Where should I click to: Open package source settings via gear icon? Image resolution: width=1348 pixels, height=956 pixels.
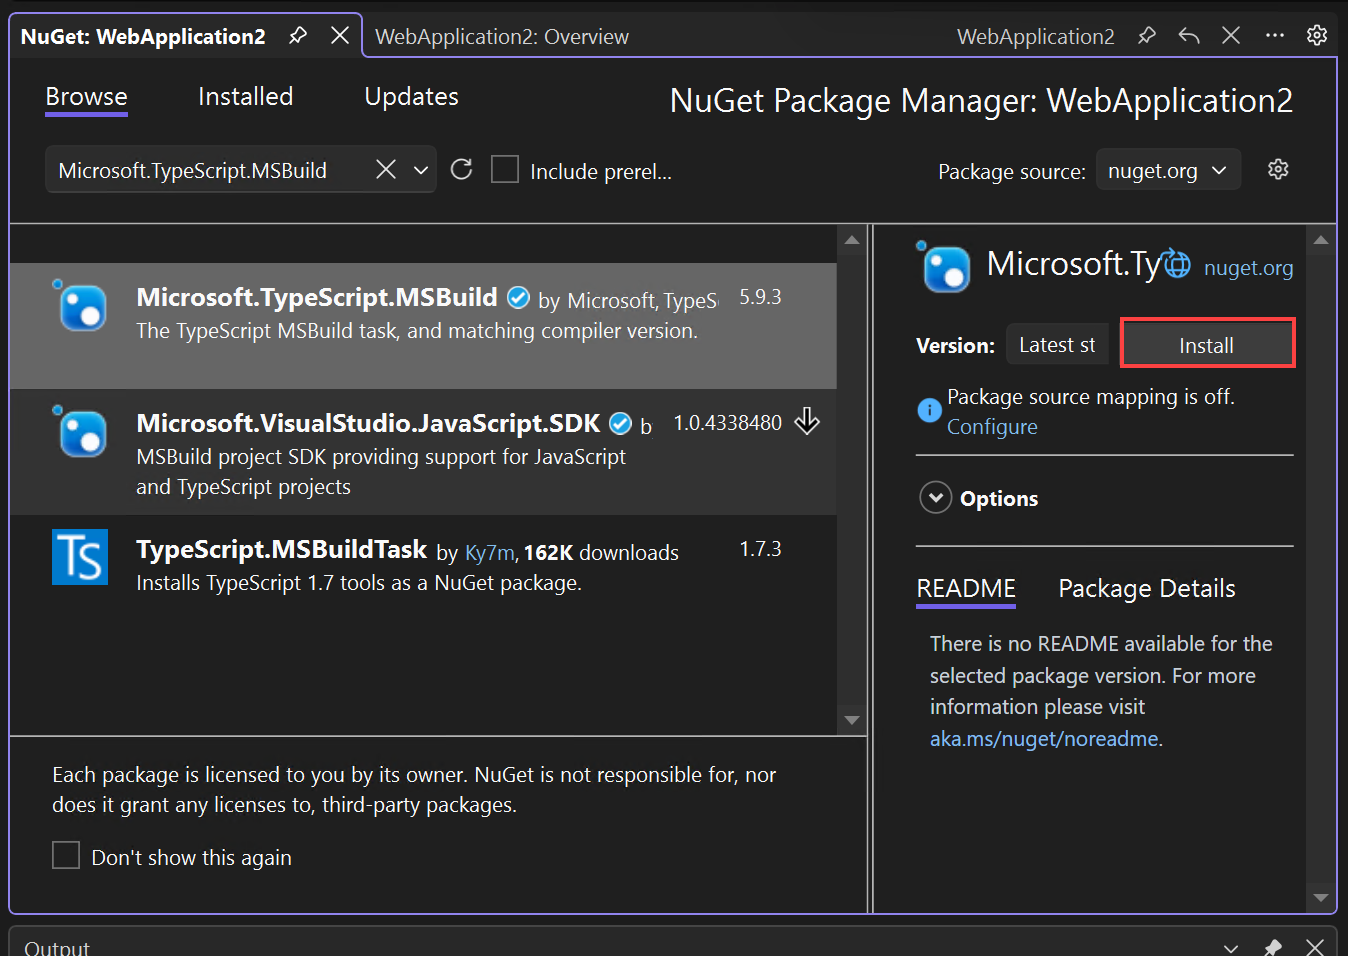1278,169
